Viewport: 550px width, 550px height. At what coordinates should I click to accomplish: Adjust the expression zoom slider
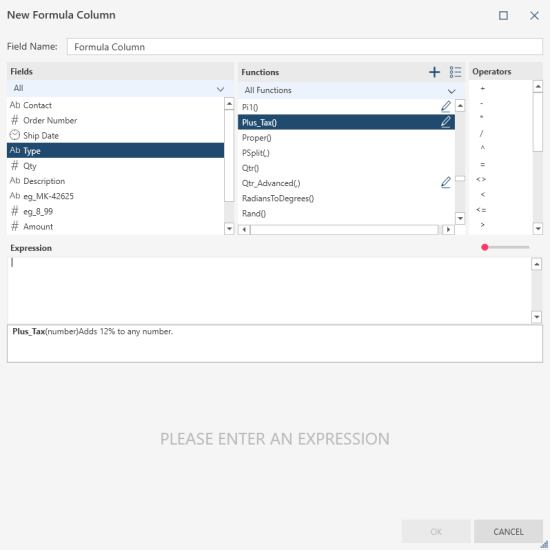click(x=485, y=247)
